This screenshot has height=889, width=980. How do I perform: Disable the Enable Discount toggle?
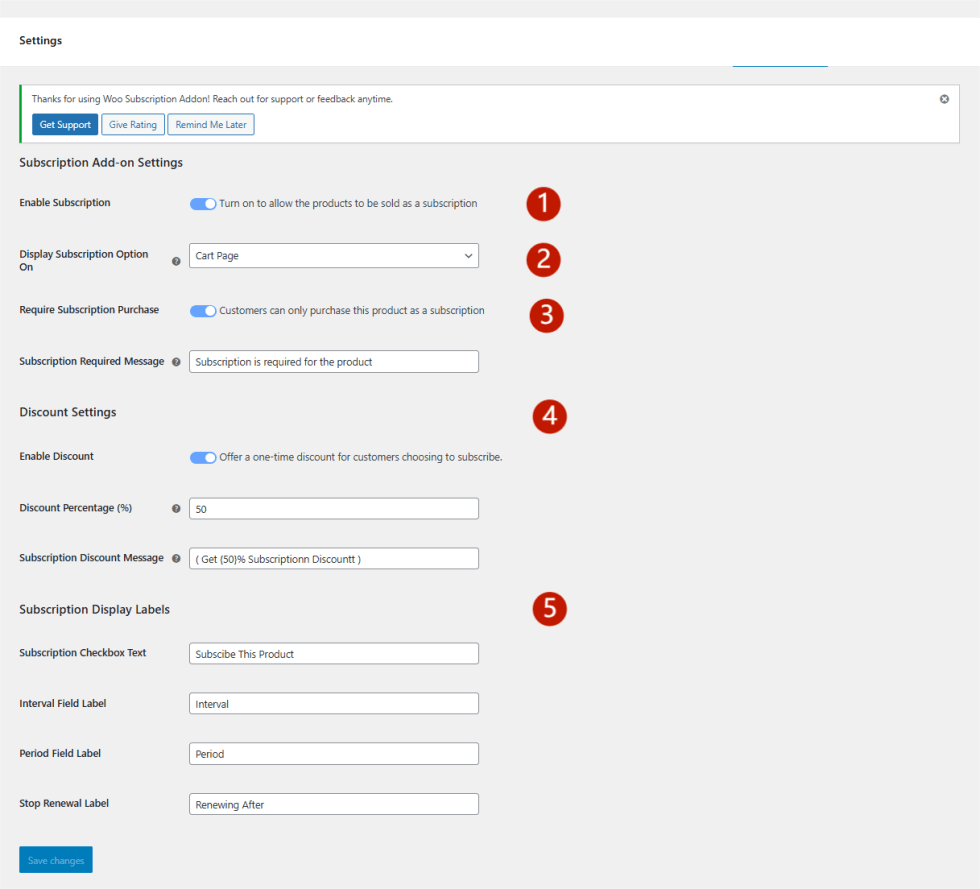203,458
